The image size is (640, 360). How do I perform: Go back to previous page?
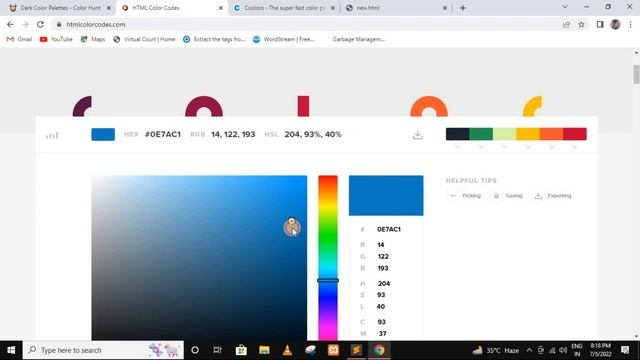pyautogui.click(x=10, y=24)
